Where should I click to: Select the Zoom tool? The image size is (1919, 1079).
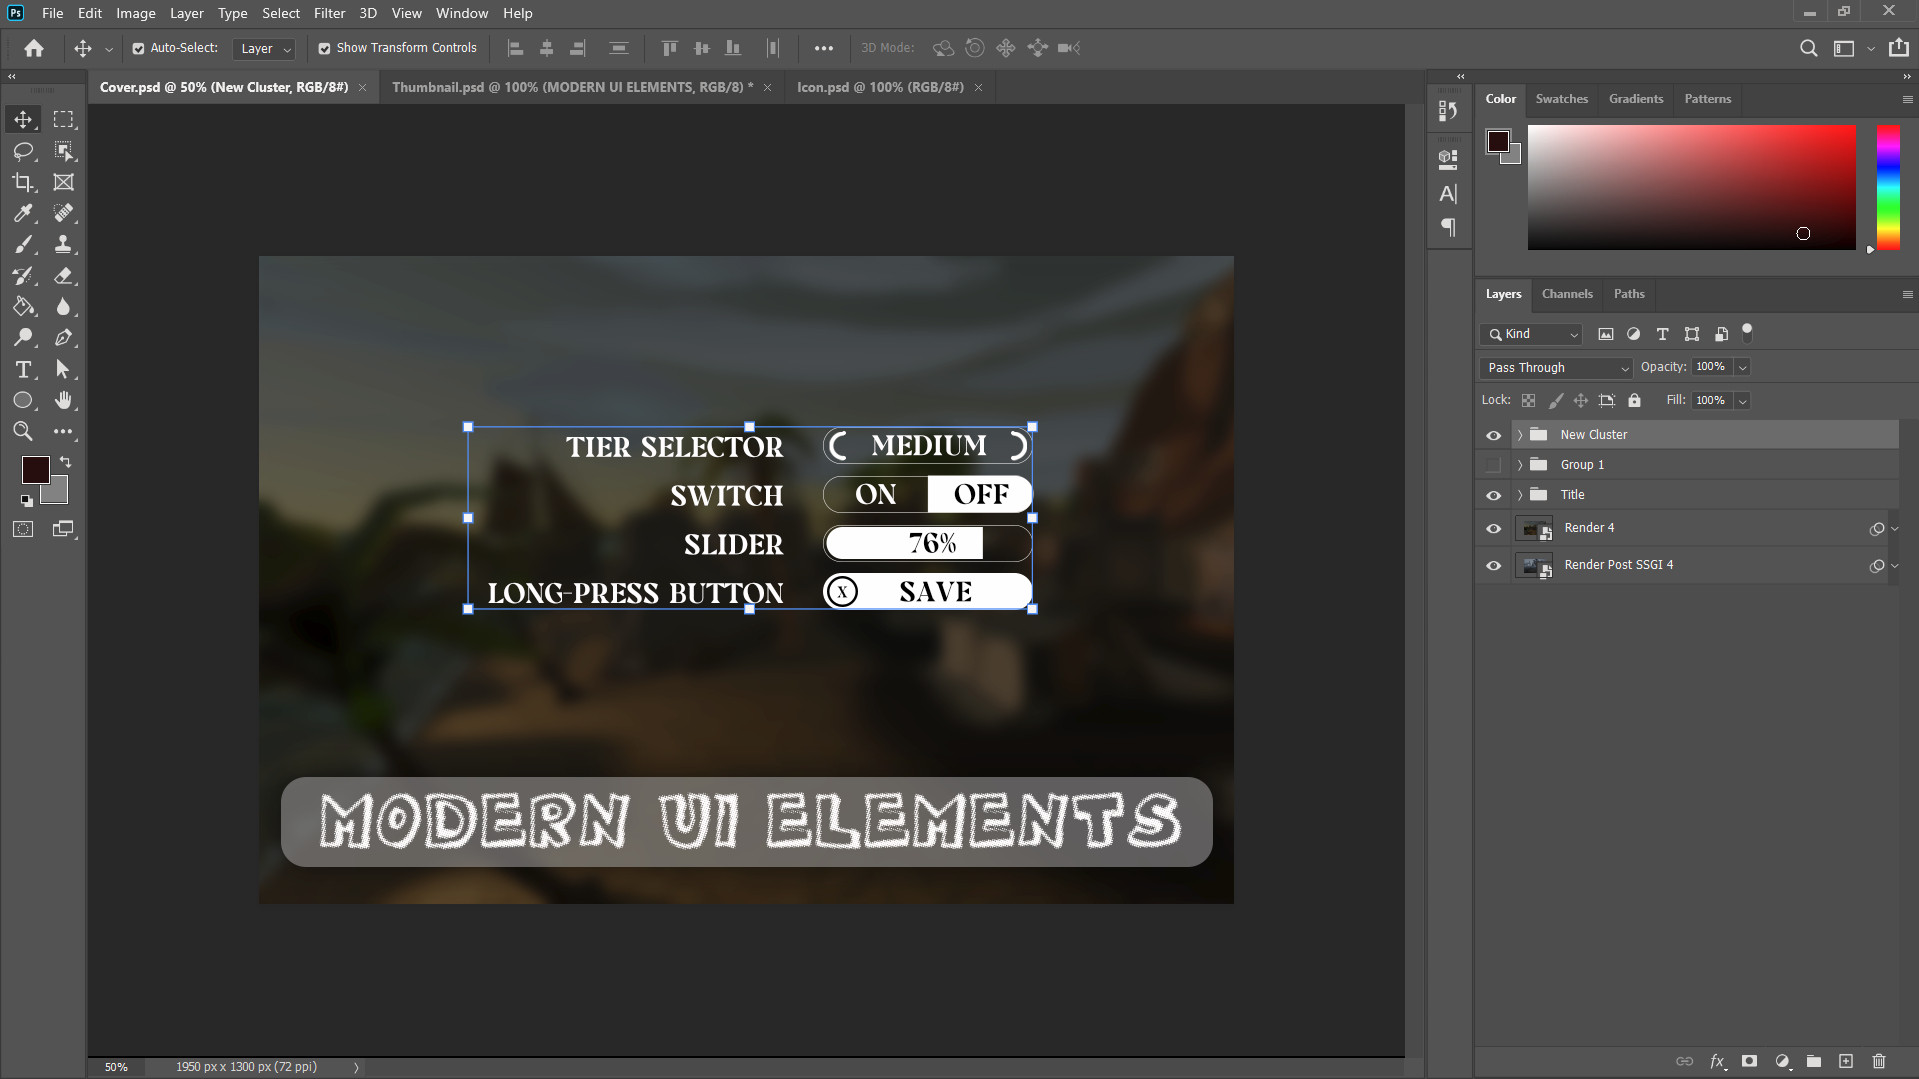[x=23, y=432]
